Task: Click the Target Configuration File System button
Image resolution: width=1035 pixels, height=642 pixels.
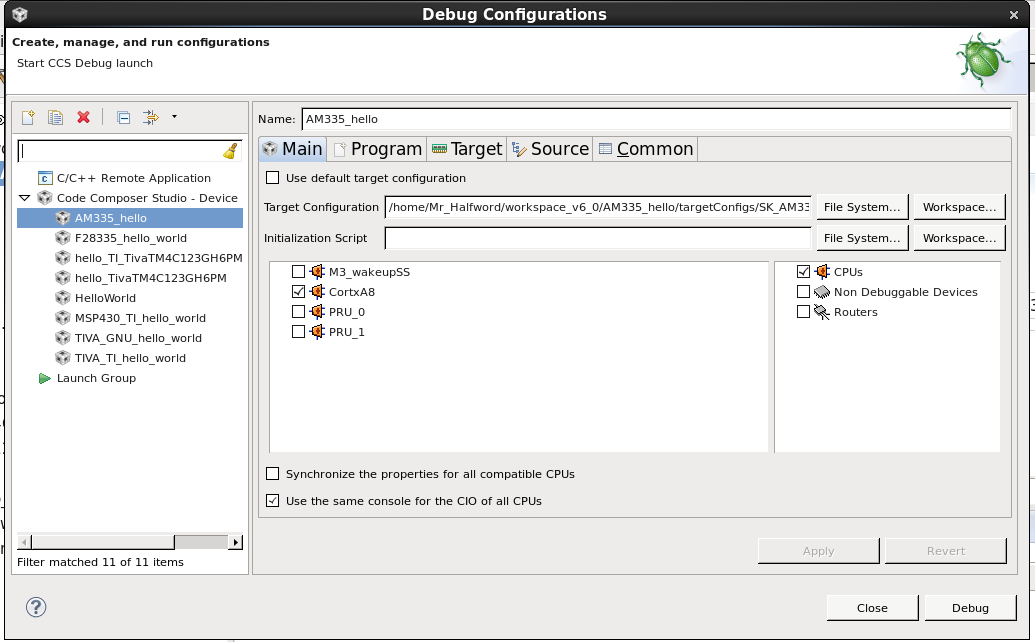Action: tap(861, 207)
